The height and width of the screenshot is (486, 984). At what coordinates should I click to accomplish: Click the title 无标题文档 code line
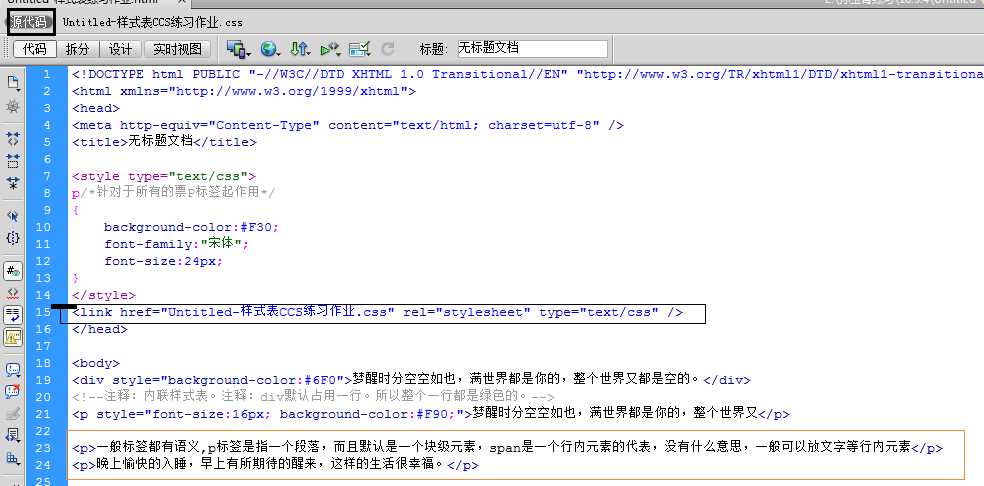coord(164,142)
